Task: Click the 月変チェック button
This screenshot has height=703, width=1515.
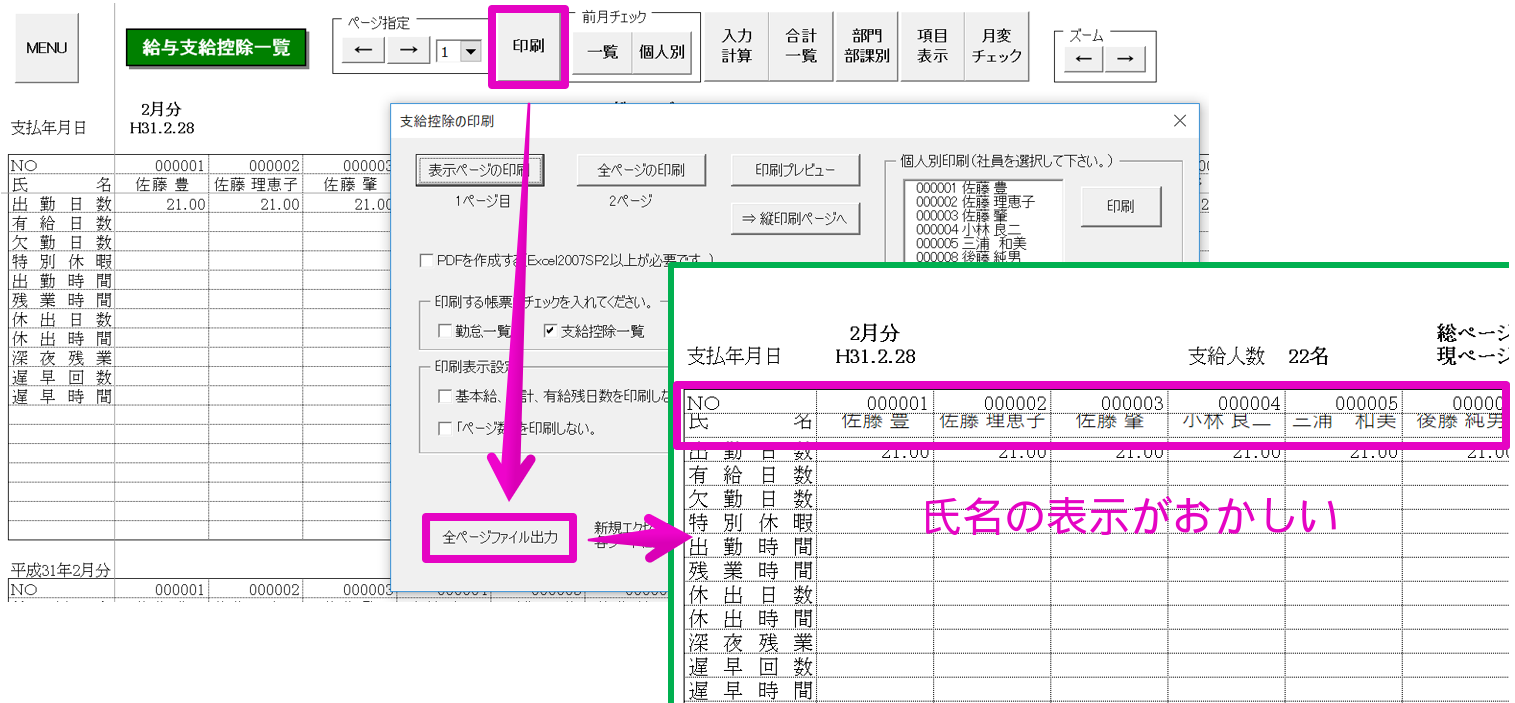Action: (997, 46)
